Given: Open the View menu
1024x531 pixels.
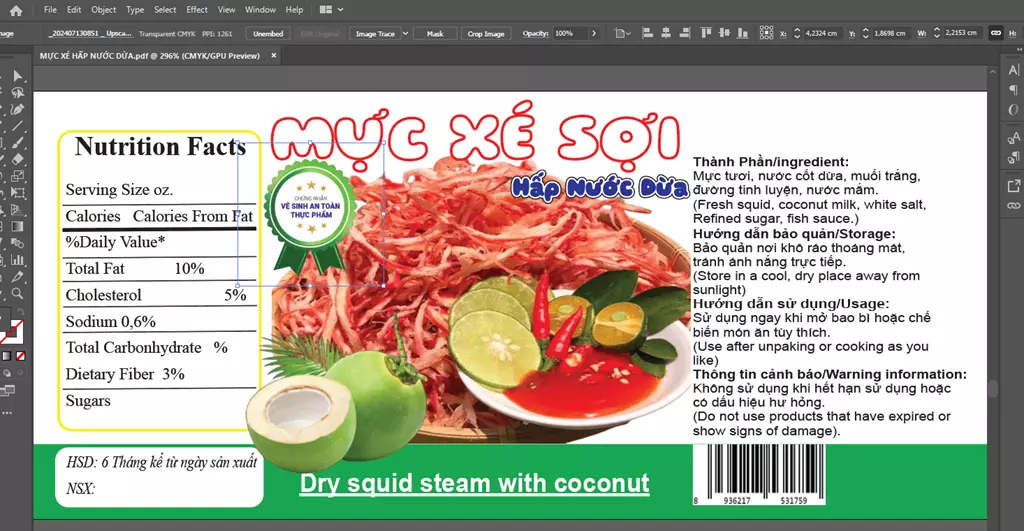Looking at the screenshot, I should (227, 10).
